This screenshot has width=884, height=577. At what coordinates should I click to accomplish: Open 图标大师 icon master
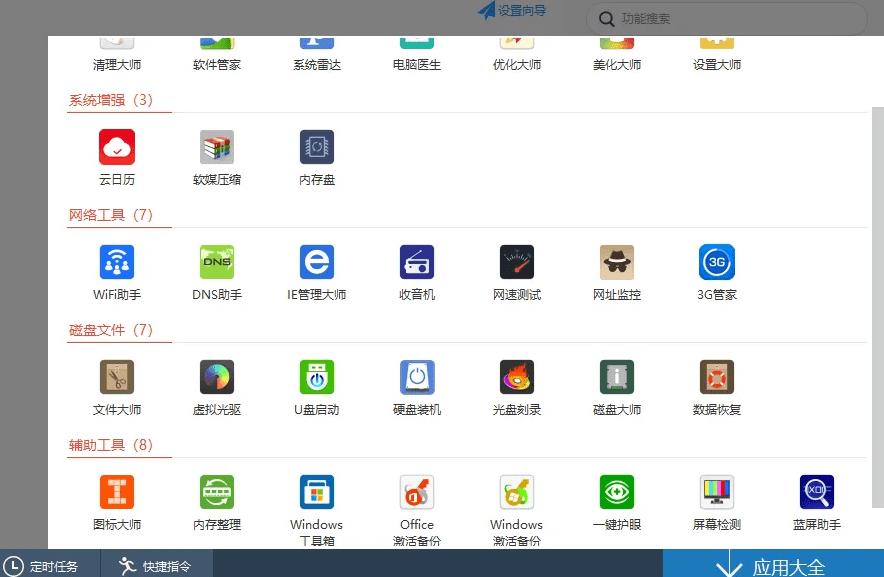coord(117,503)
